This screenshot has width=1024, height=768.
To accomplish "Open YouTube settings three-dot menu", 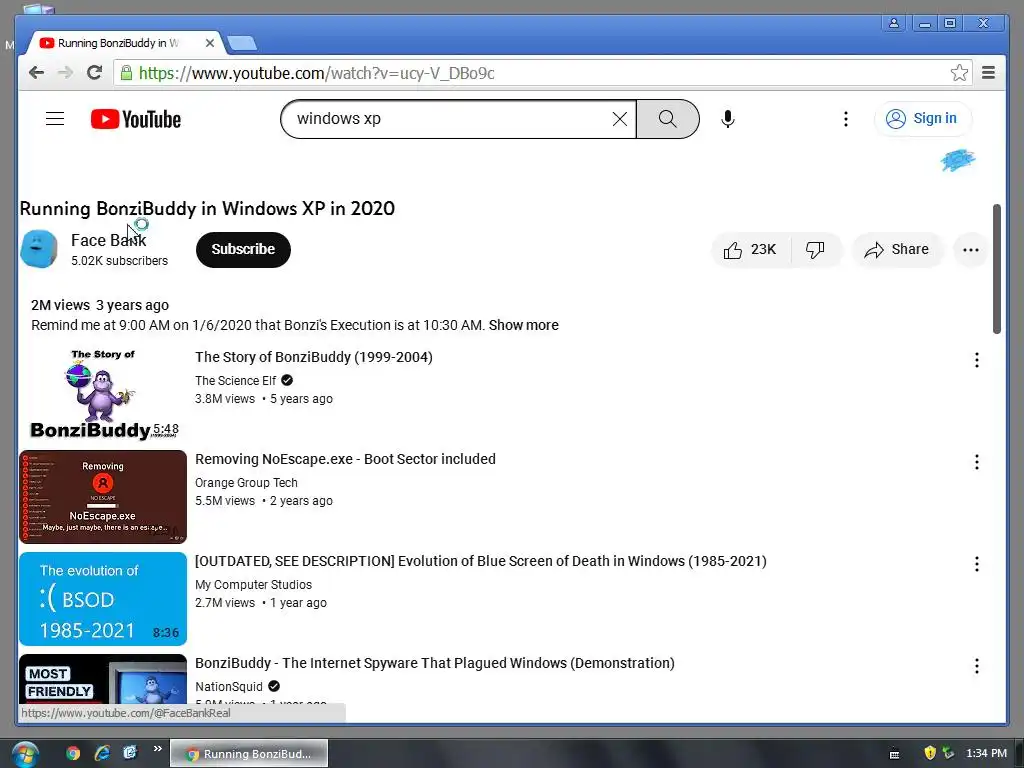I will pyautogui.click(x=846, y=119).
